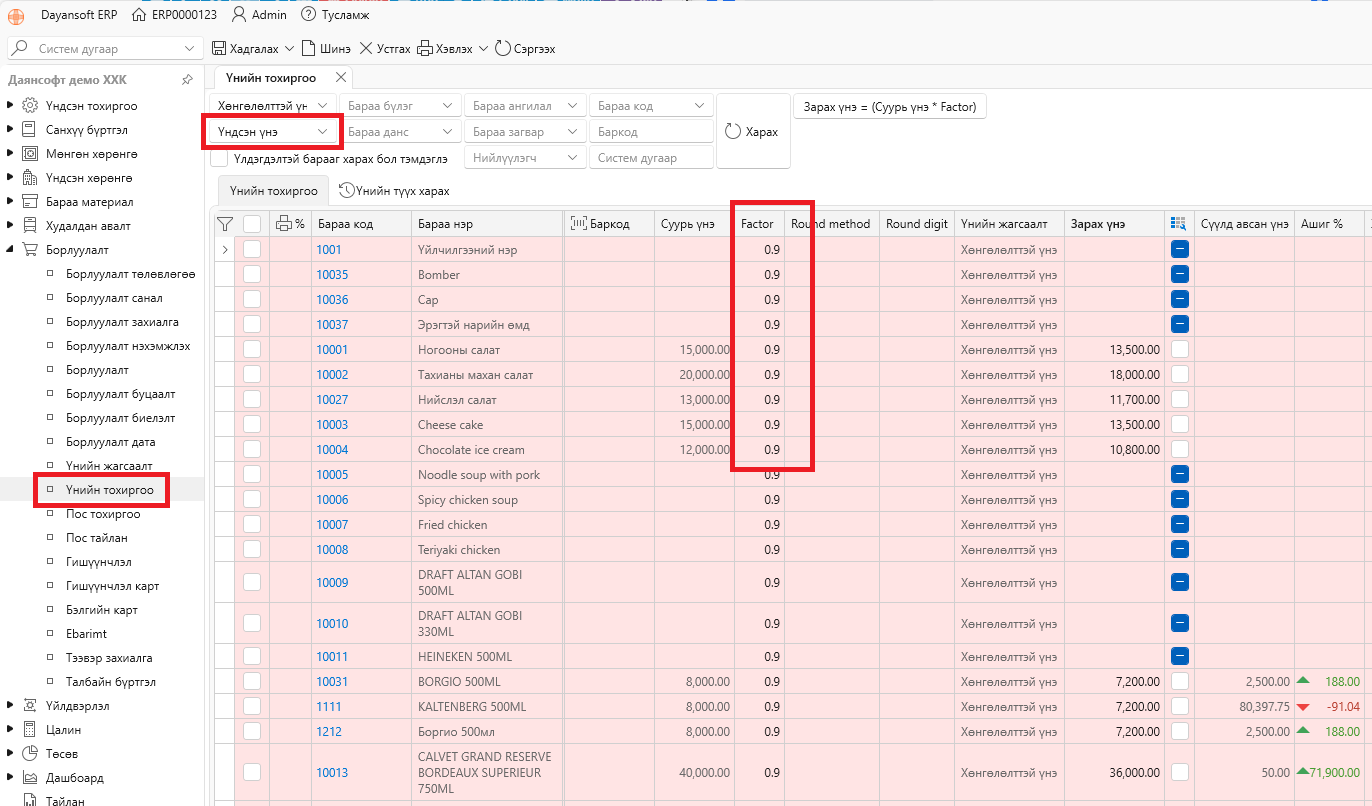This screenshot has width=1372, height=806.
Task: Switch to Үнийн түүх харах tab
Action: click(x=395, y=191)
